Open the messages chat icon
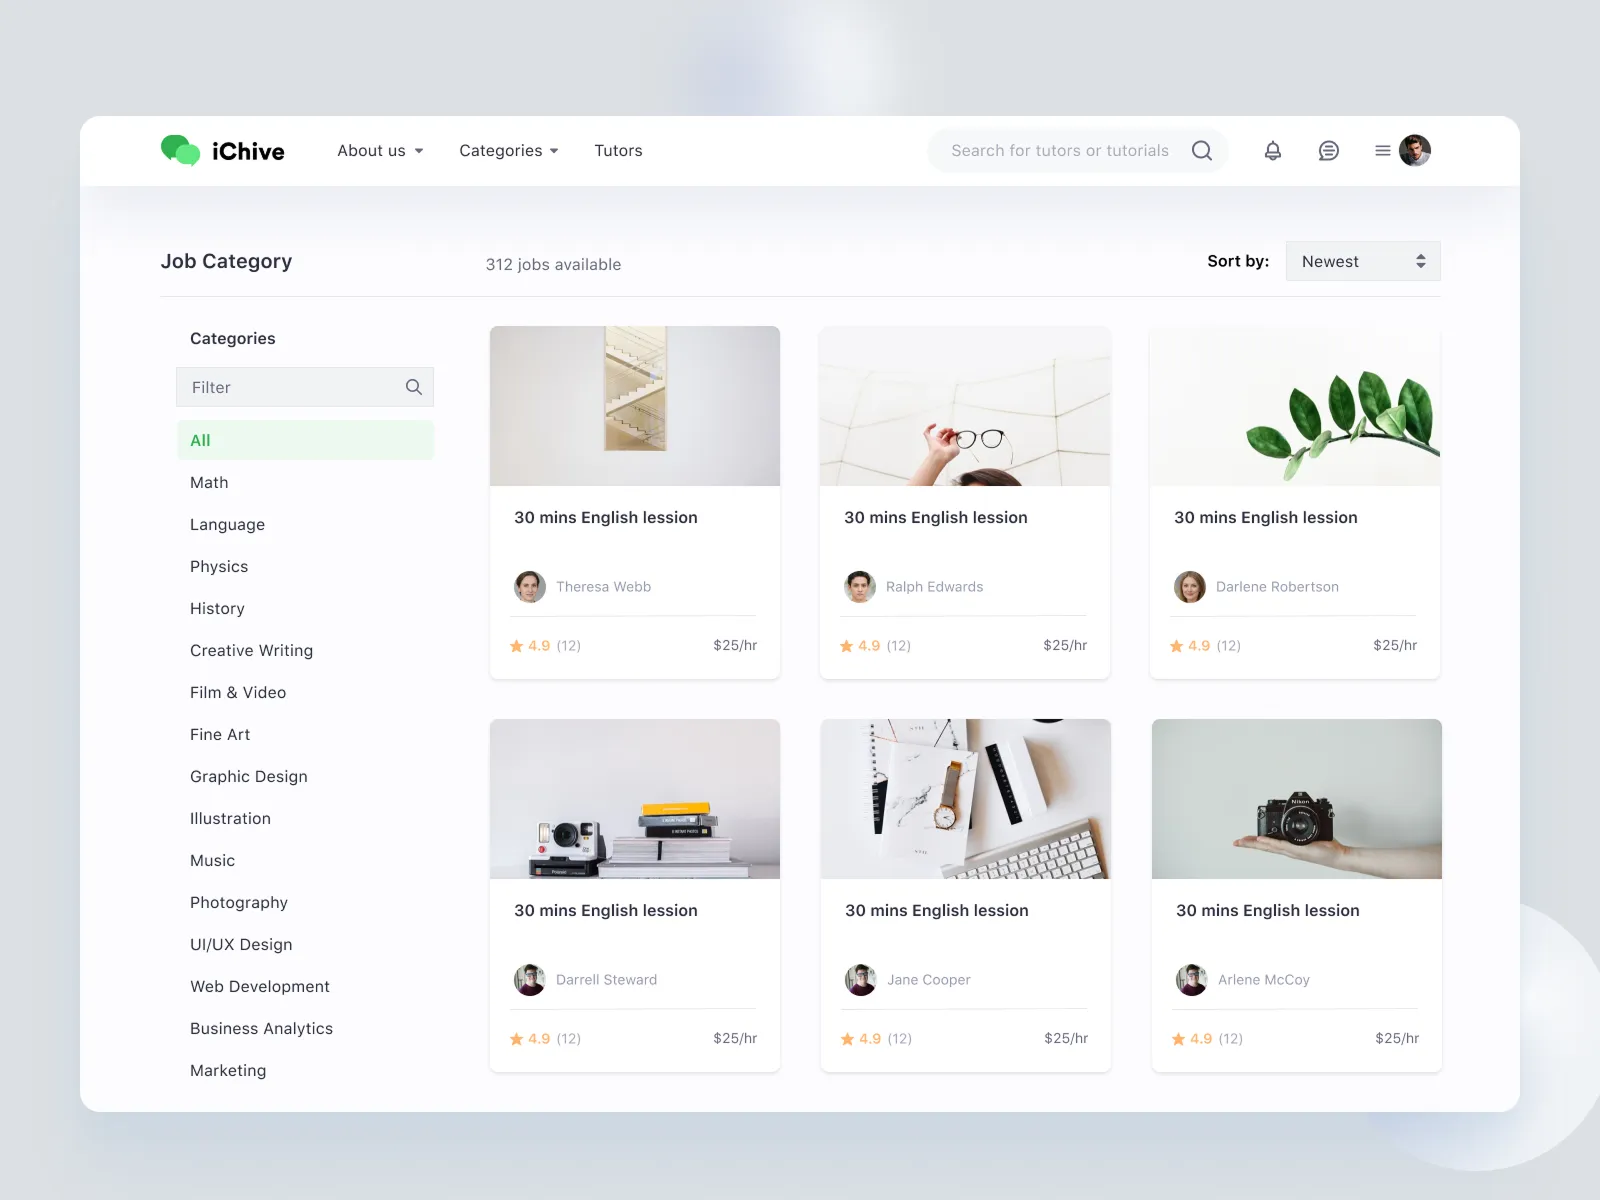The height and width of the screenshot is (1200, 1600). click(1328, 151)
